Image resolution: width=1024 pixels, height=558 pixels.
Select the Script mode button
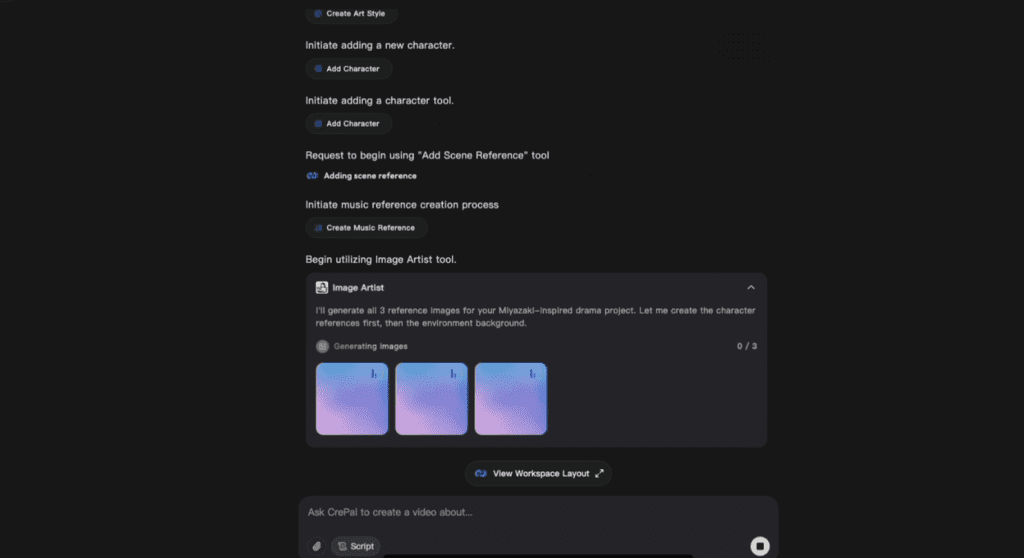click(356, 547)
